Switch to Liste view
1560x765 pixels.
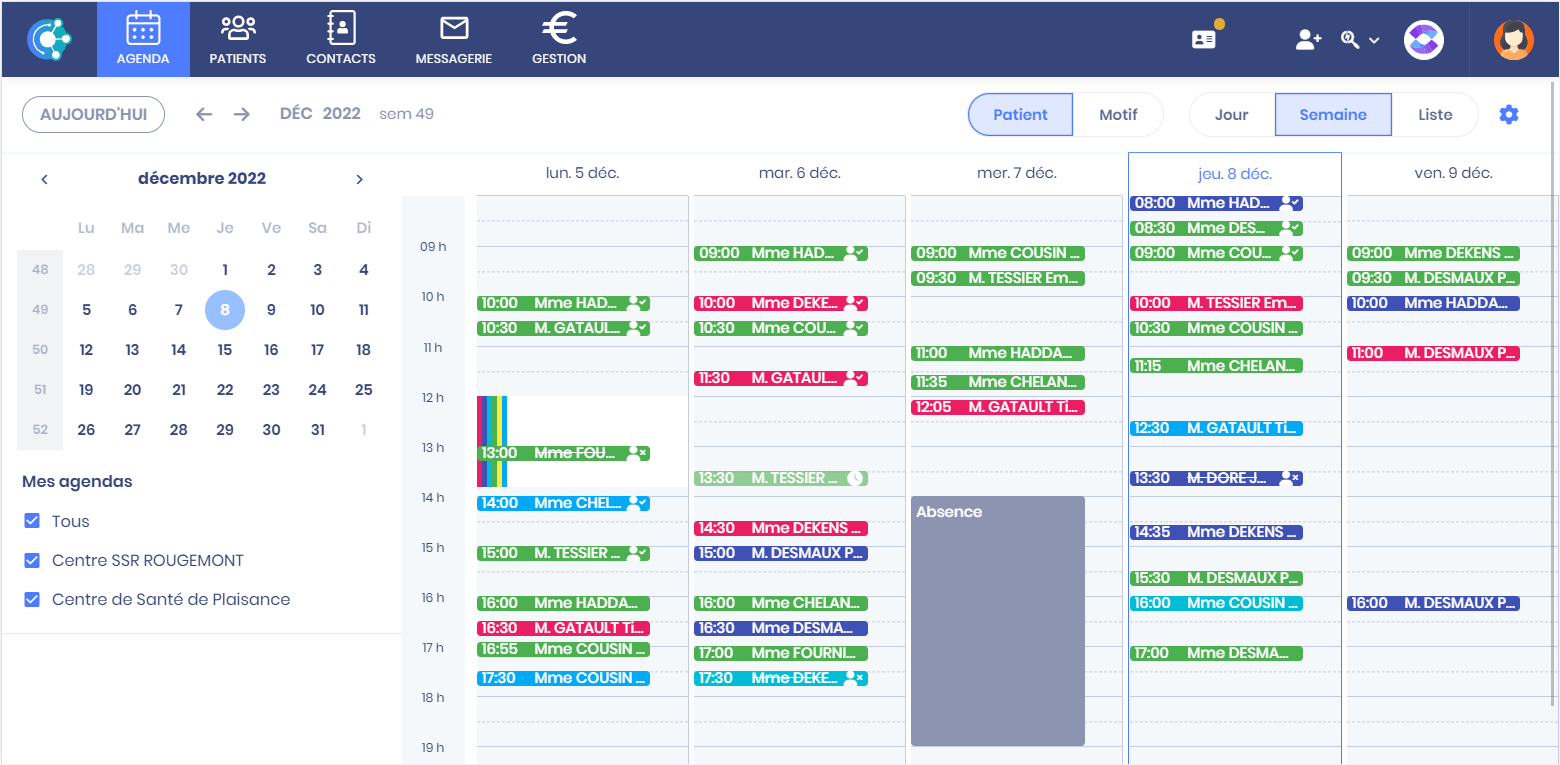1434,115
